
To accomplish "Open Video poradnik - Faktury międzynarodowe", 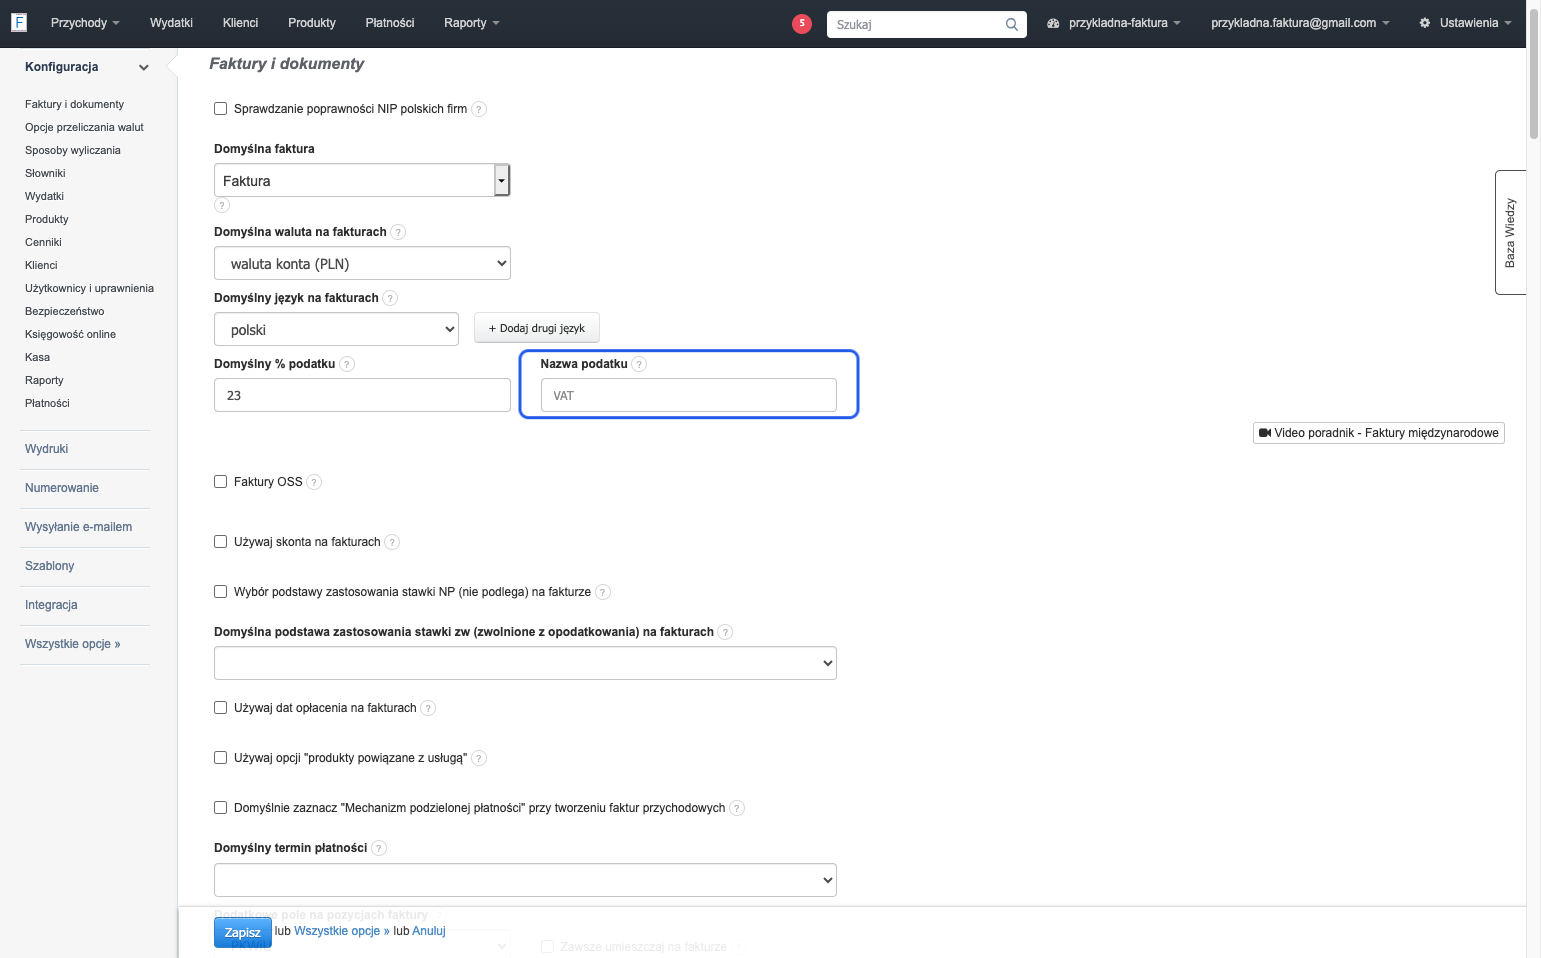I will (x=1379, y=433).
